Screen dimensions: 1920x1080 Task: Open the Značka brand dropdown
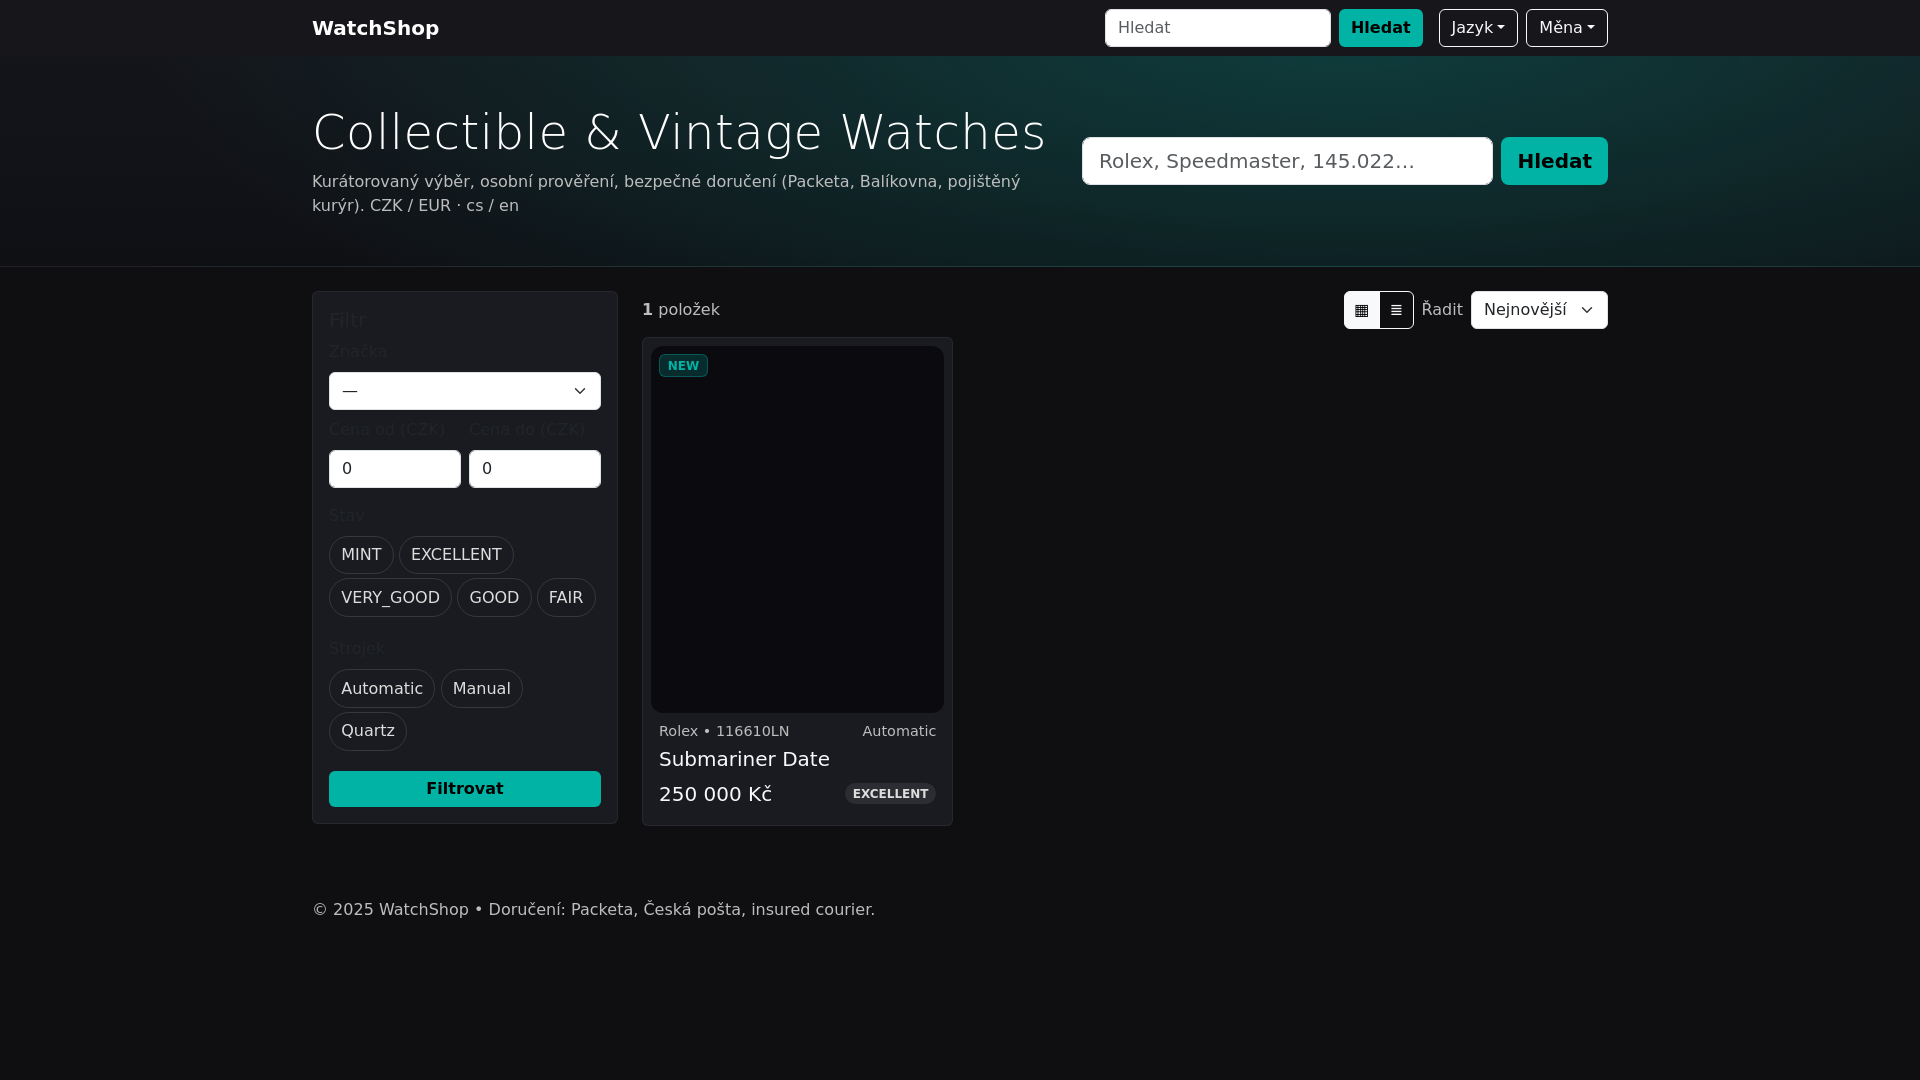click(x=464, y=391)
